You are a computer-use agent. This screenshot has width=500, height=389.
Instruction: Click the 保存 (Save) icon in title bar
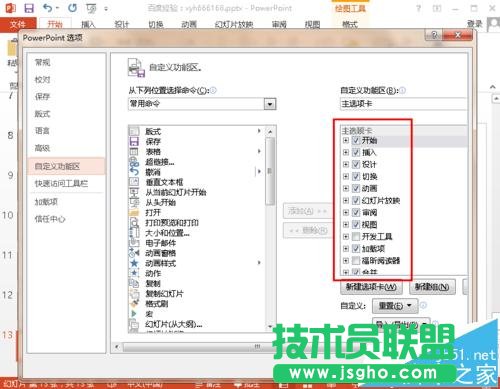29,8
